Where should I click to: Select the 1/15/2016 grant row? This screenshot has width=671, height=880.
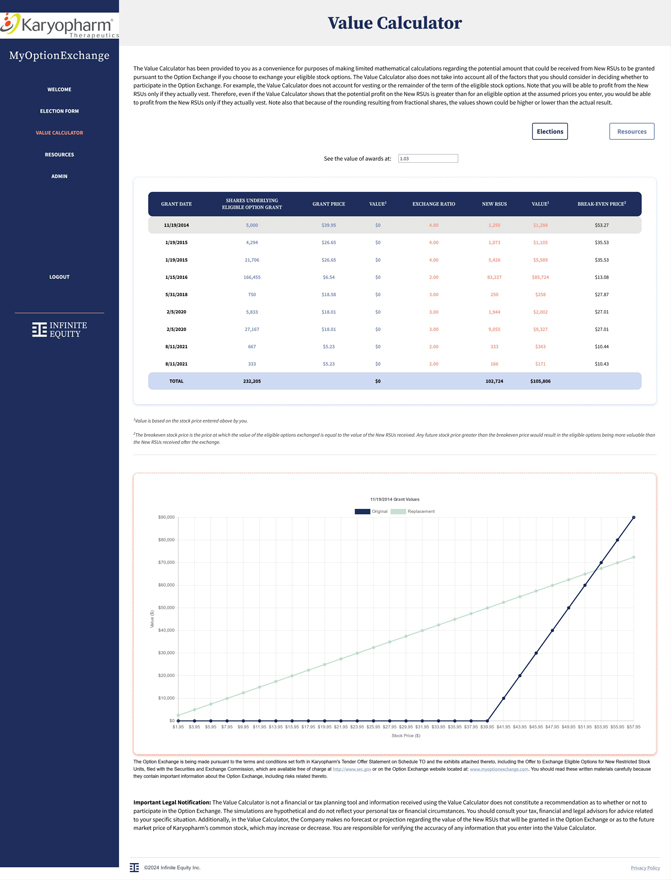pos(394,277)
